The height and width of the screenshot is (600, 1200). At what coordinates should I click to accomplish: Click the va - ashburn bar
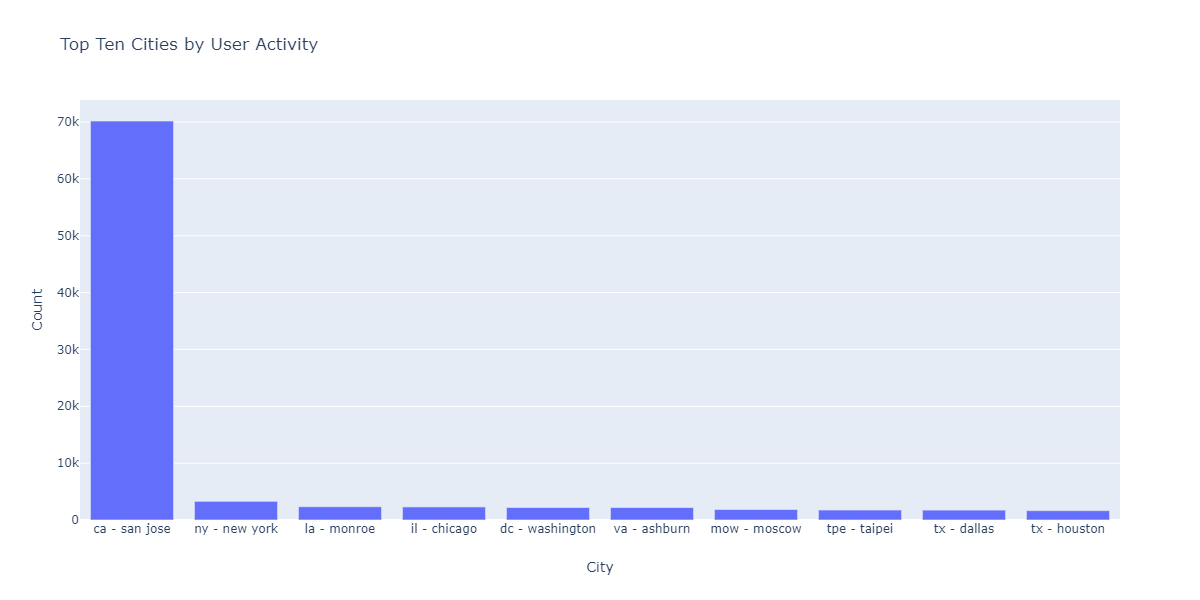click(x=652, y=514)
